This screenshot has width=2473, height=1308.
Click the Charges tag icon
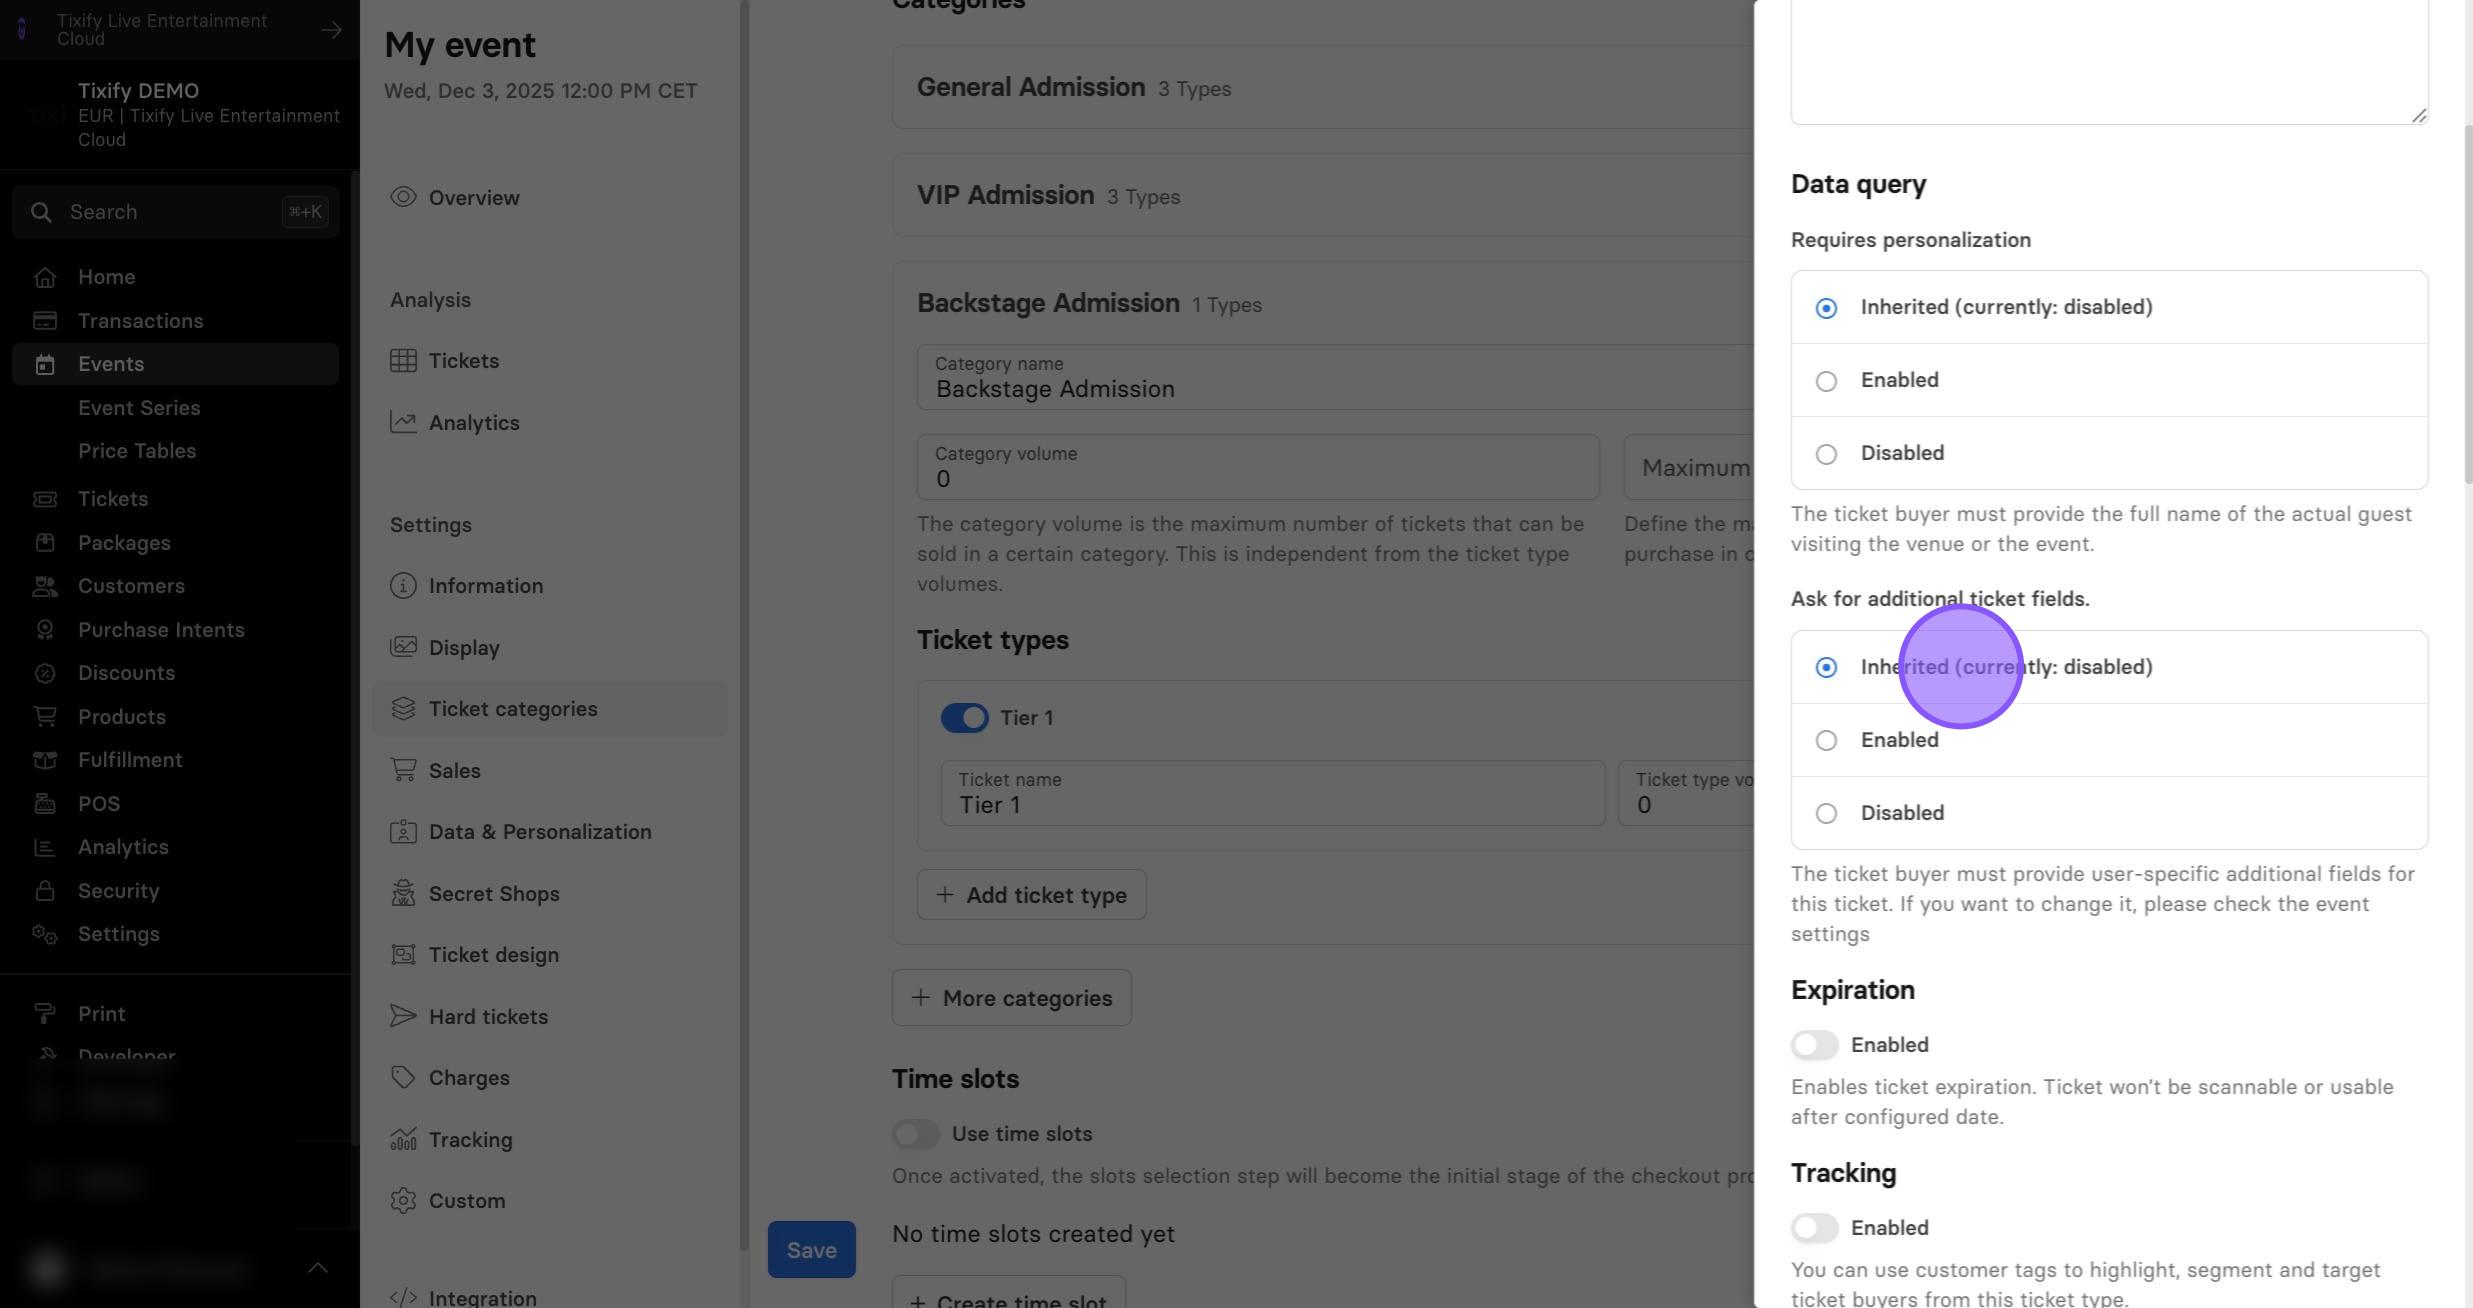point(403,1077)
